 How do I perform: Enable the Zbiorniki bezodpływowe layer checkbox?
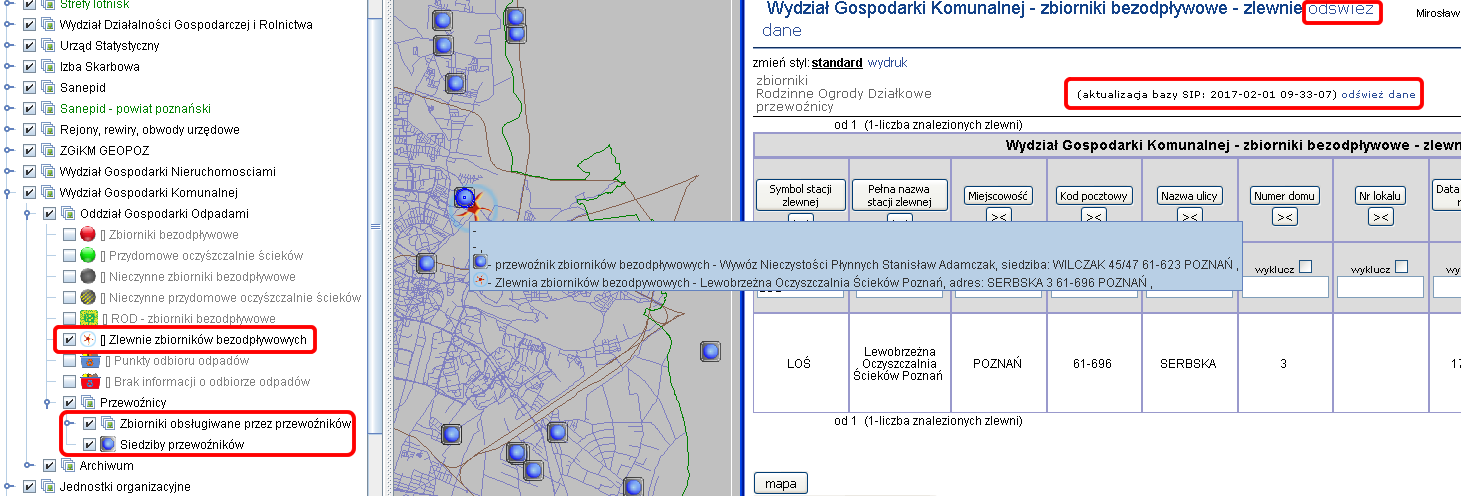(x=68, y=235)
